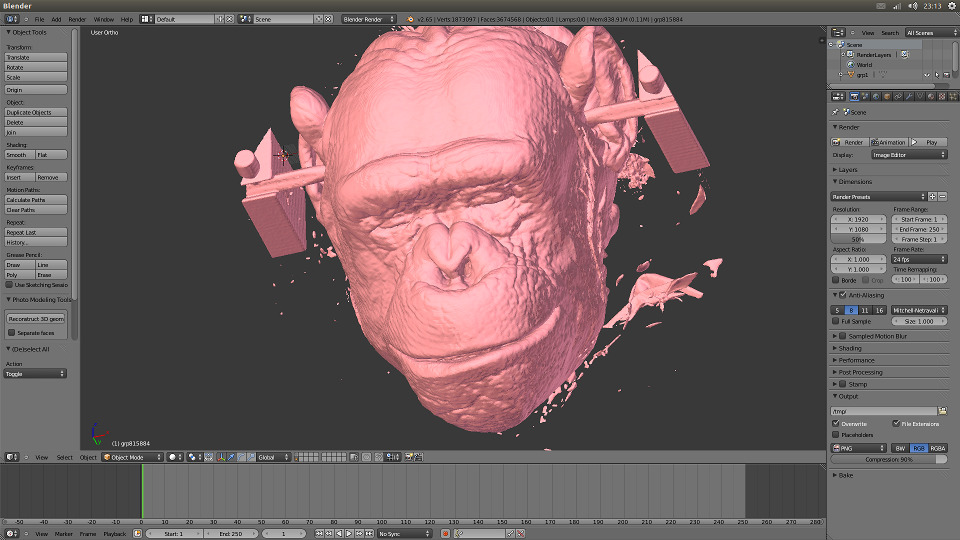The width and height of the screenshot is (960, 540).
Task: Open the No Sync dropdown
Action: pos(404,533)
